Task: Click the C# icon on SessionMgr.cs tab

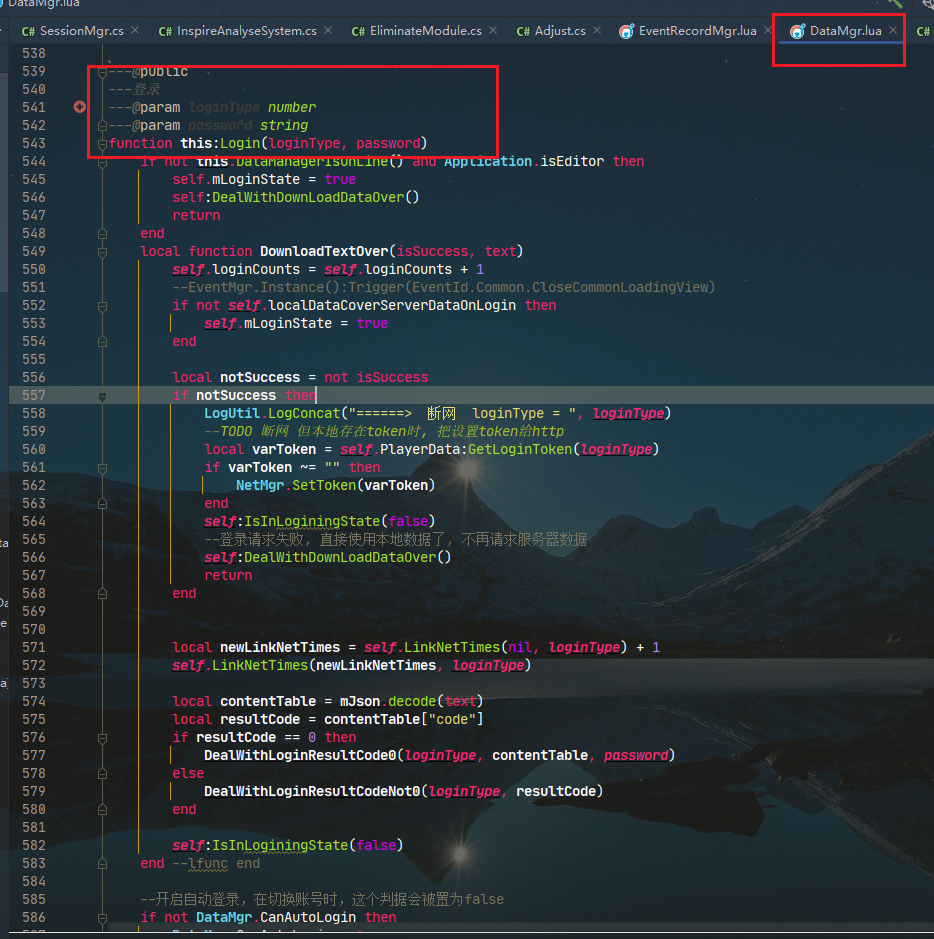Action: 27,31
